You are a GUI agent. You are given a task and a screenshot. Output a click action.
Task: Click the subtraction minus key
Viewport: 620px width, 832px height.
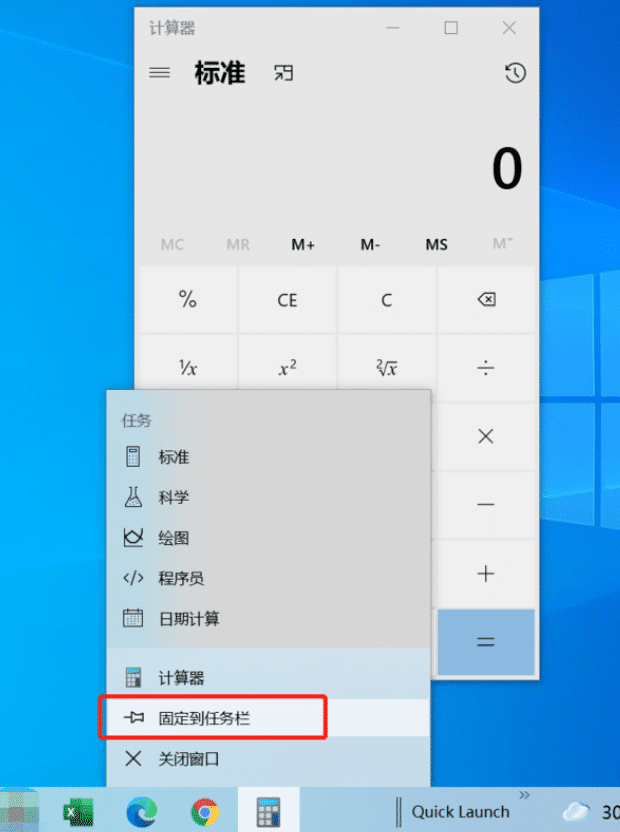click(486, 505)
